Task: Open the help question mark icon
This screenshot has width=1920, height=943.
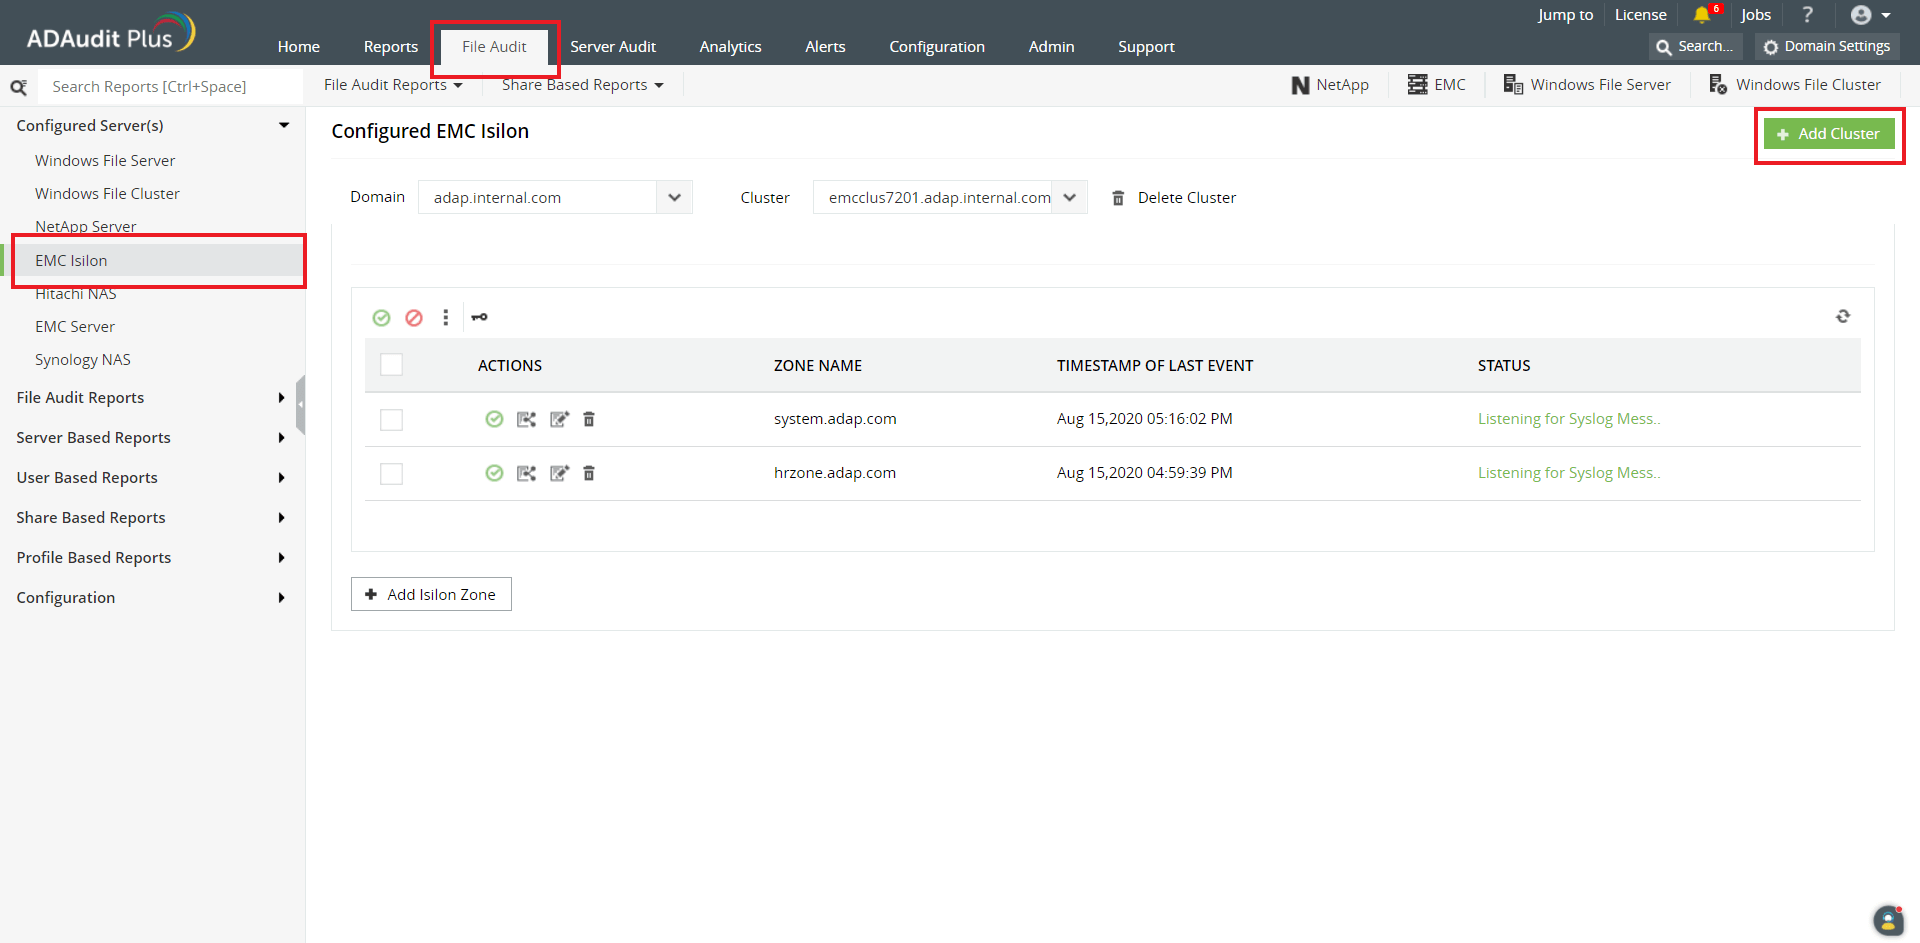Action: pos(1807,15)
